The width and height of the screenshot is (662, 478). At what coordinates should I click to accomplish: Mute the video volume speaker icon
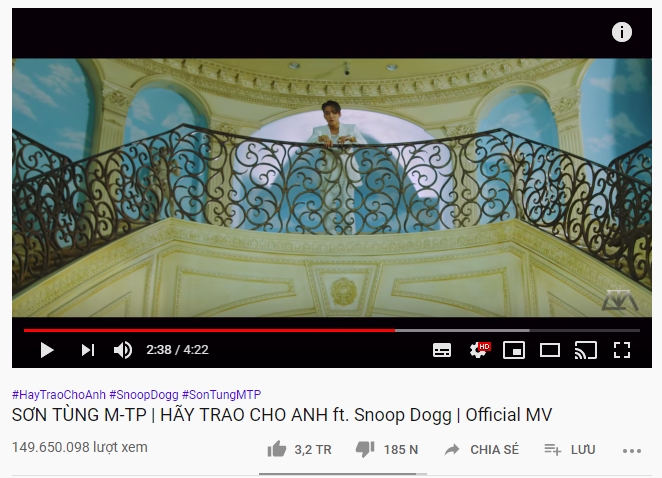pyautogui.click(x=123, y=350)
